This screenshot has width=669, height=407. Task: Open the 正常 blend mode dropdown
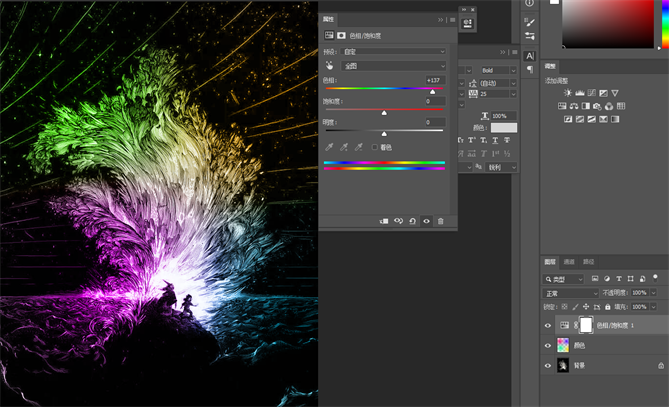click(x=569, y=293)
